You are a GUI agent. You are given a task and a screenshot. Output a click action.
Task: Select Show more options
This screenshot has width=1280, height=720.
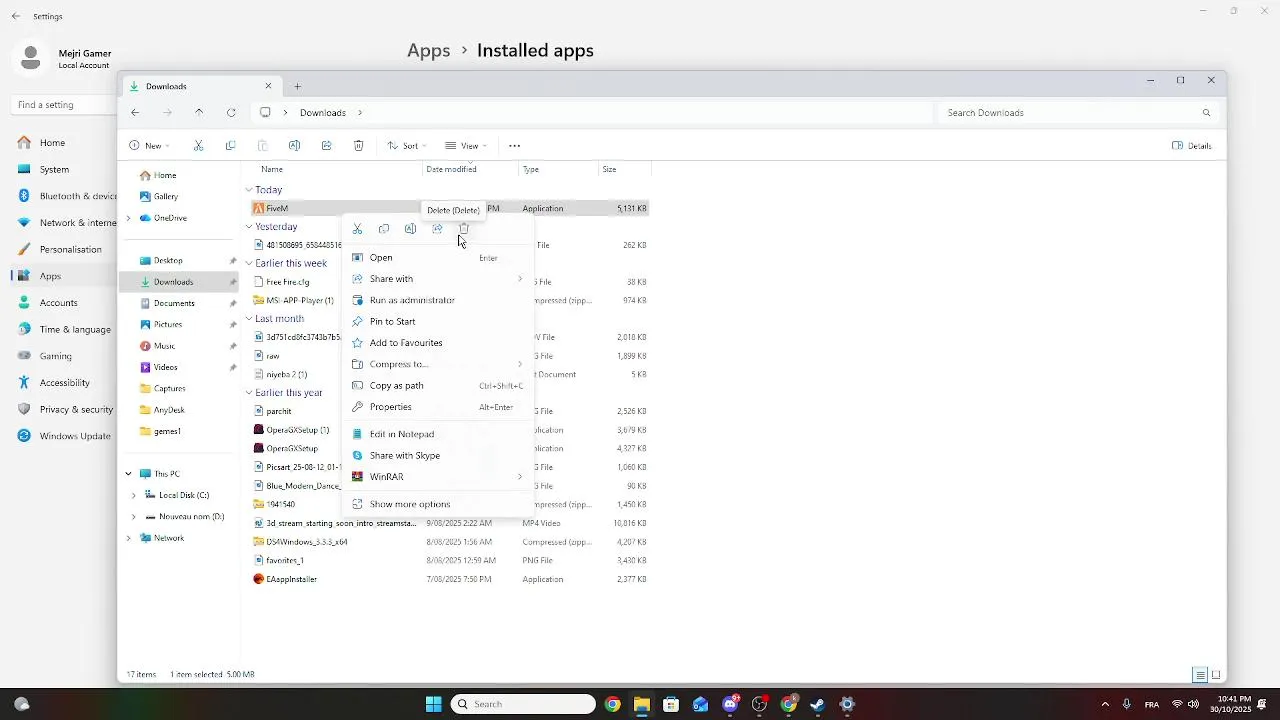click(439, 504)
